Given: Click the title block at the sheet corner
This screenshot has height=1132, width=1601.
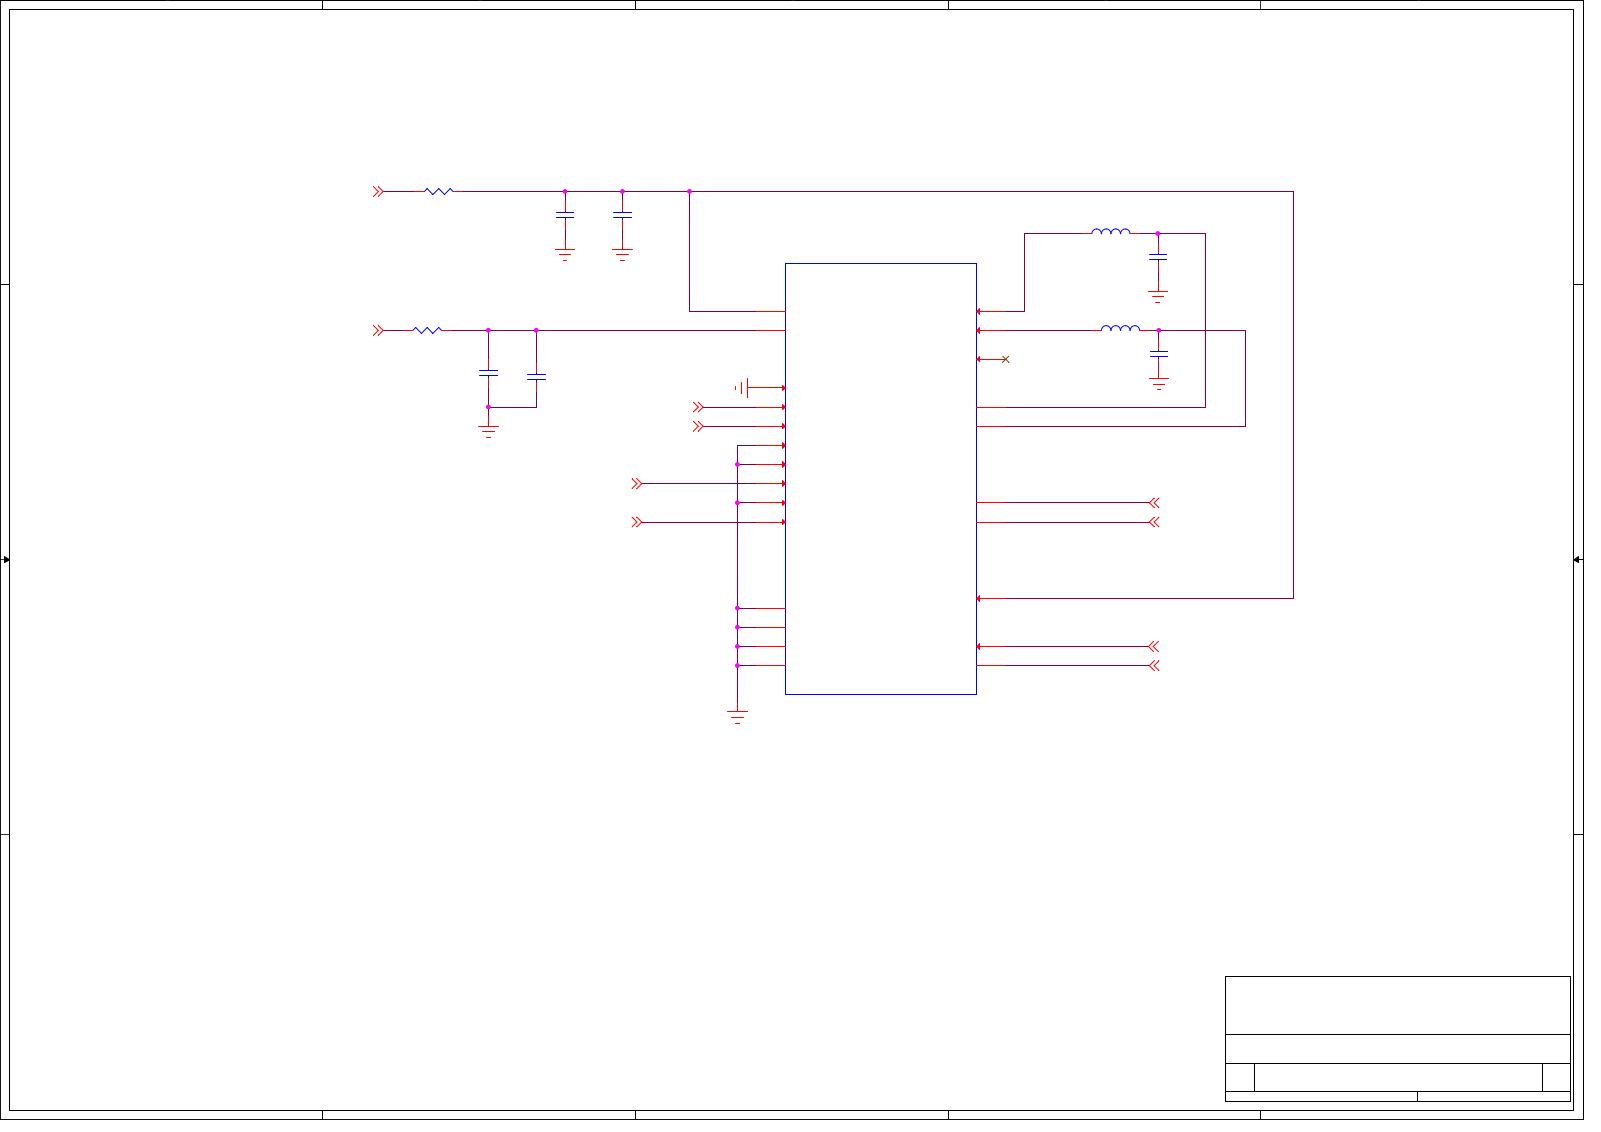Looking at the screenshot, I should point(1397,1039).
